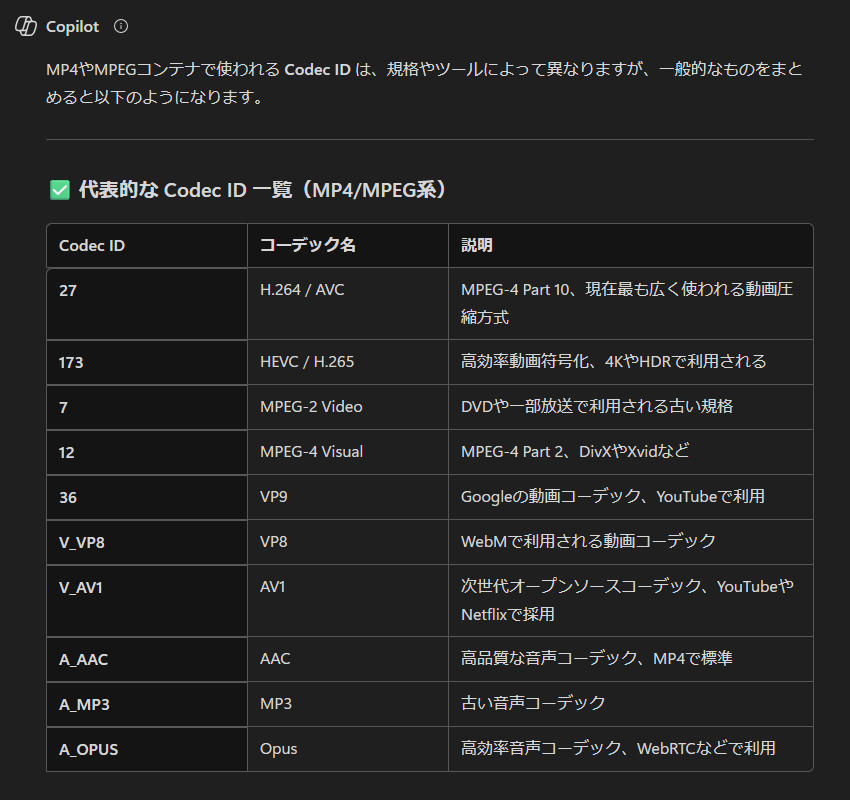Select the Codec ID cell 'A_AAC'
Screen dimensions: 850x800
point(147,659)
